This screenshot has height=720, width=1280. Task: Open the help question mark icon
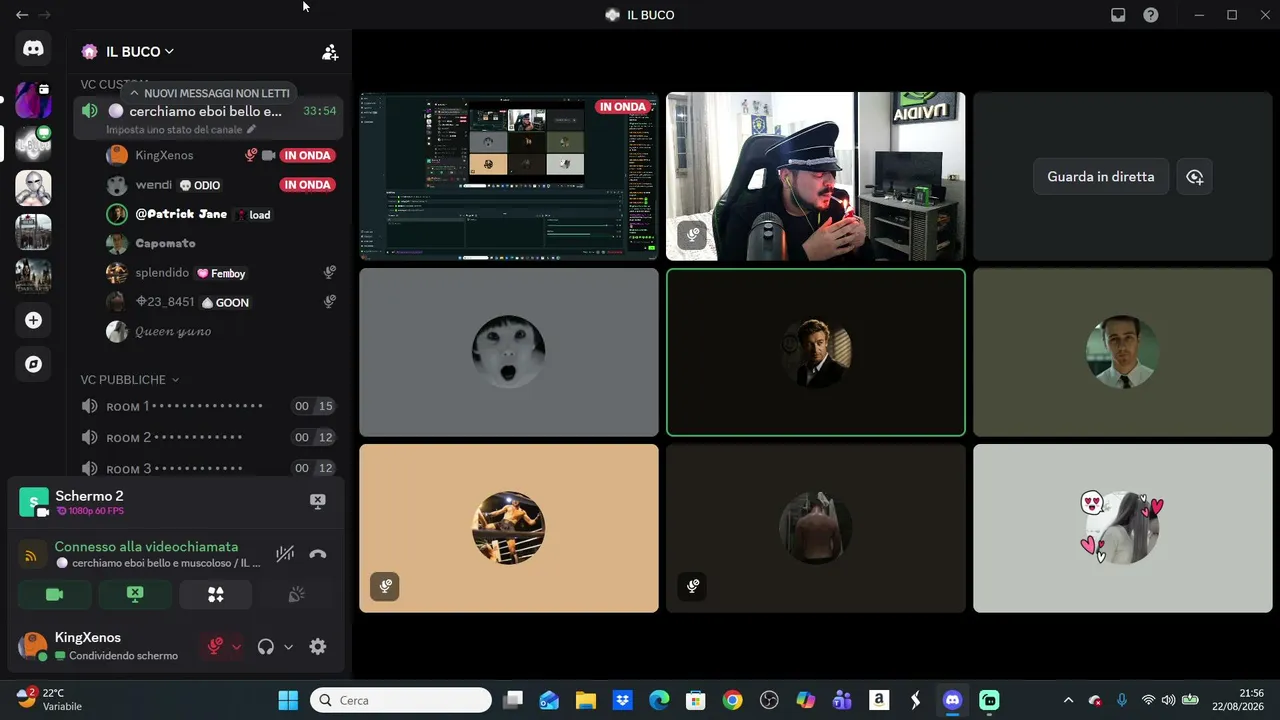click(1151, 15)
